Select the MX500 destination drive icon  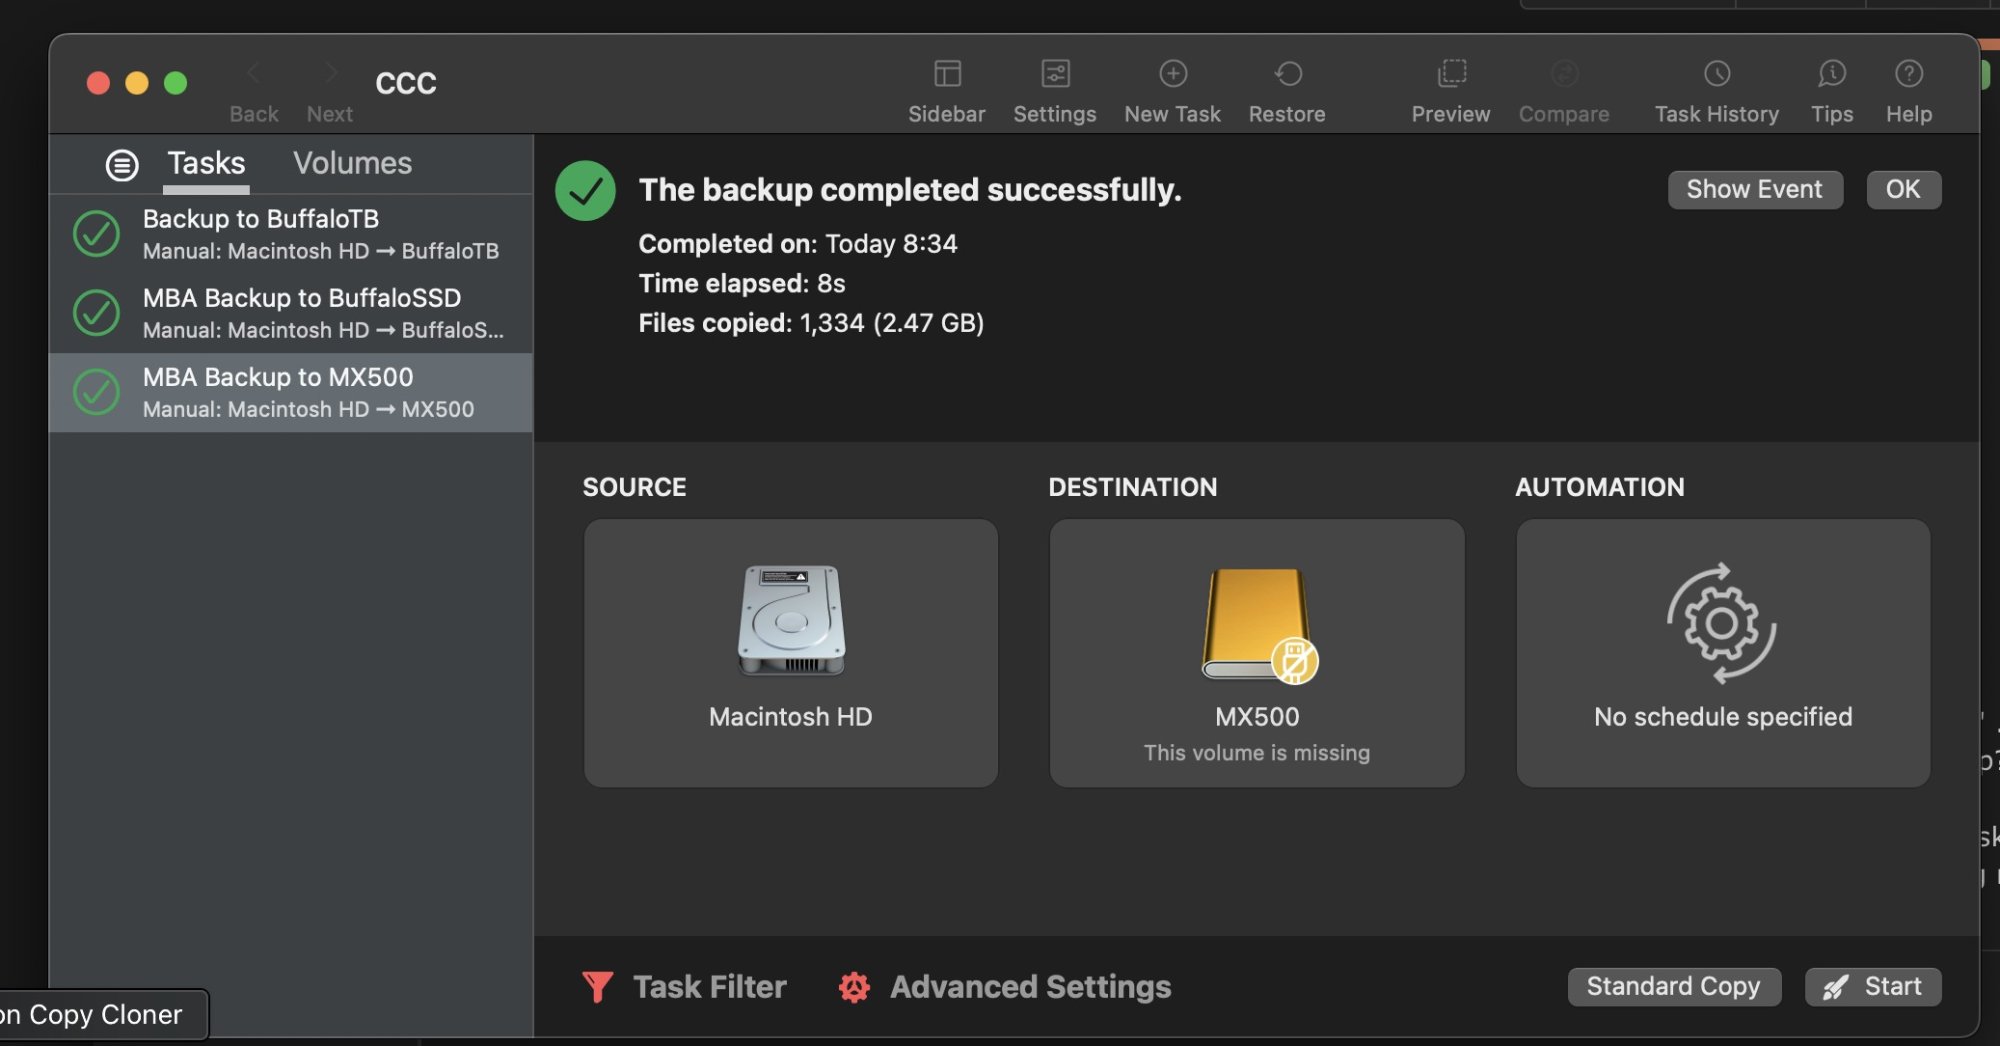[x=1259, y=626]
